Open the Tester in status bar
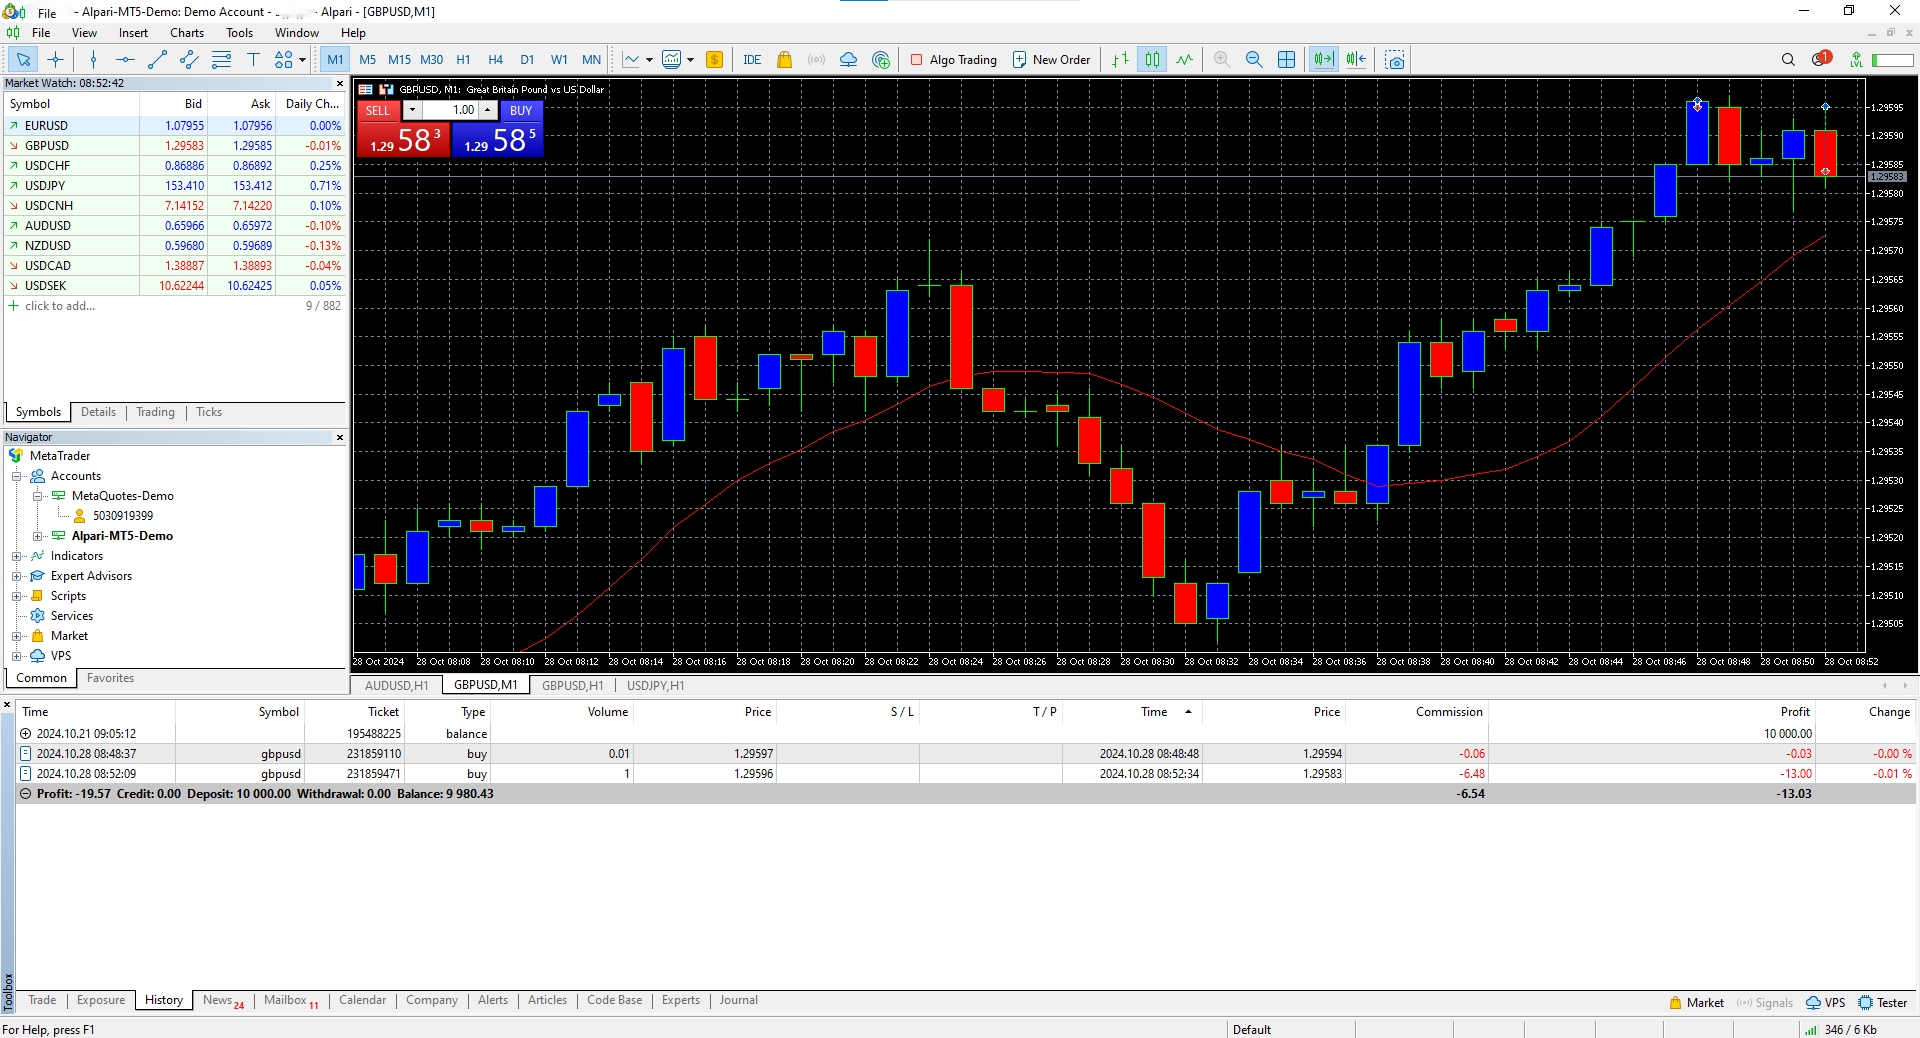The width and height of the screenshot is (1920, 1038). (1882, 1003)
